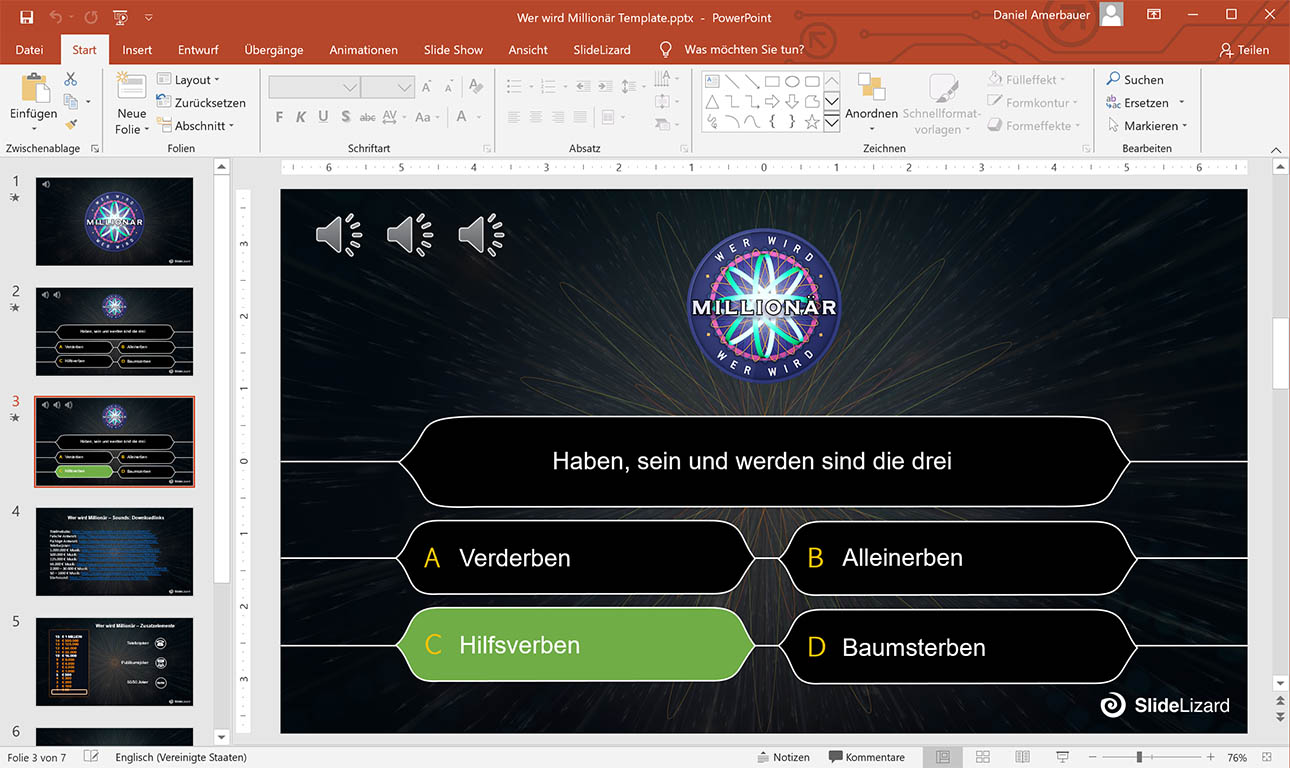
Task: Run spell check icon in status bar
Action: pyautogui.click(x=91, y=757)
